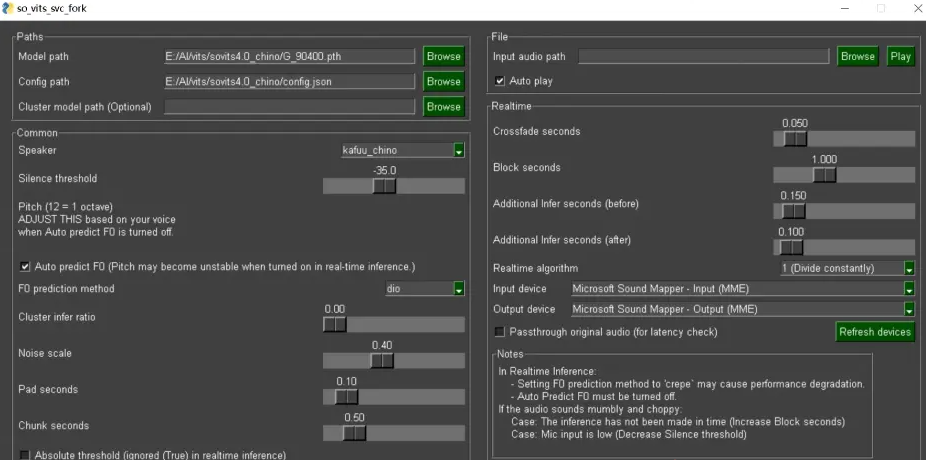The height and width of the screenshot is (460, 926).
Task: Click the Chunk seconds slider handle
Action: 354,433
